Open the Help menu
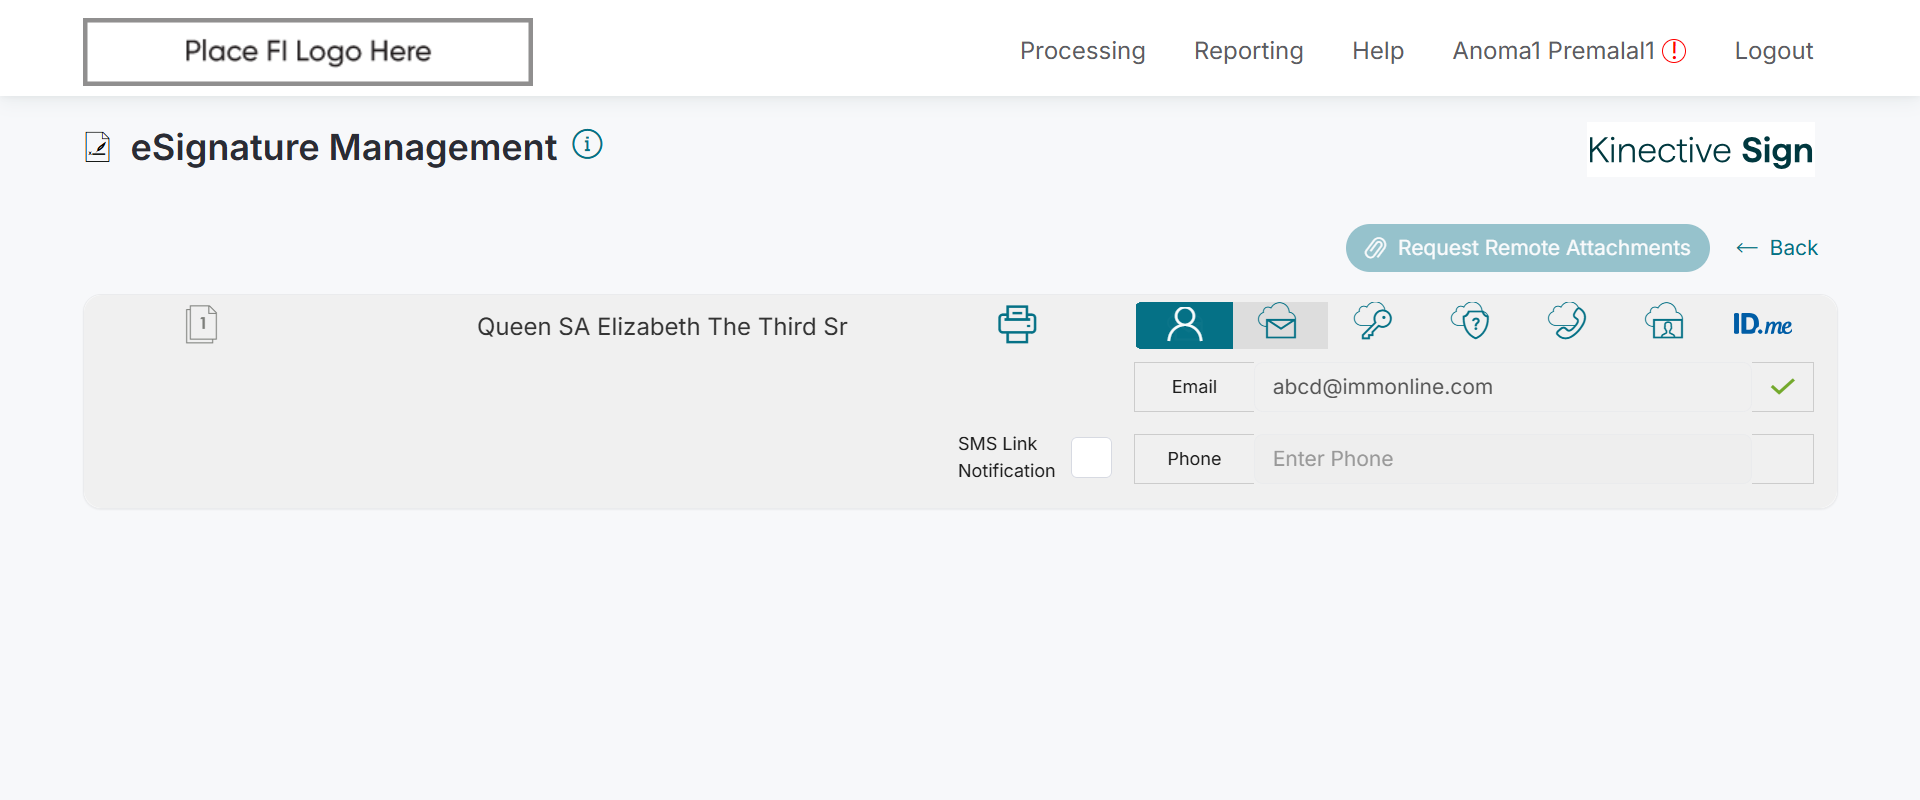Image resolution: width=1920 pixels, height=800 pixels. 1377,51
